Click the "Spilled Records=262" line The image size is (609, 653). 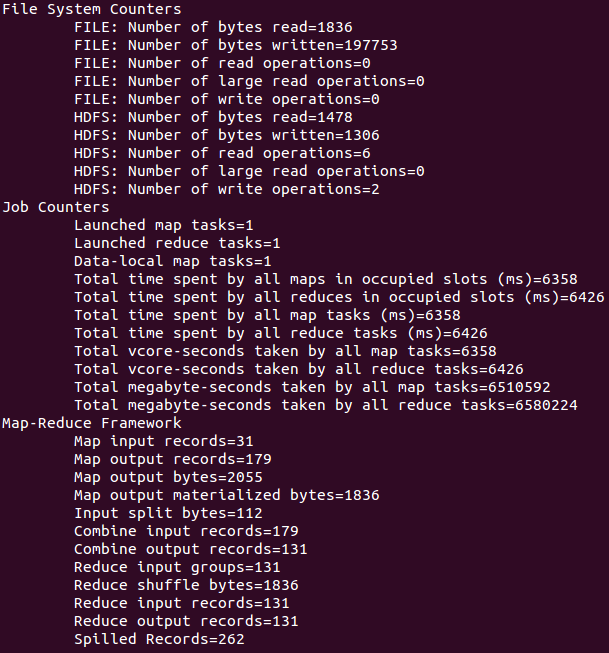pyautogui.click(x=159, y=639)
